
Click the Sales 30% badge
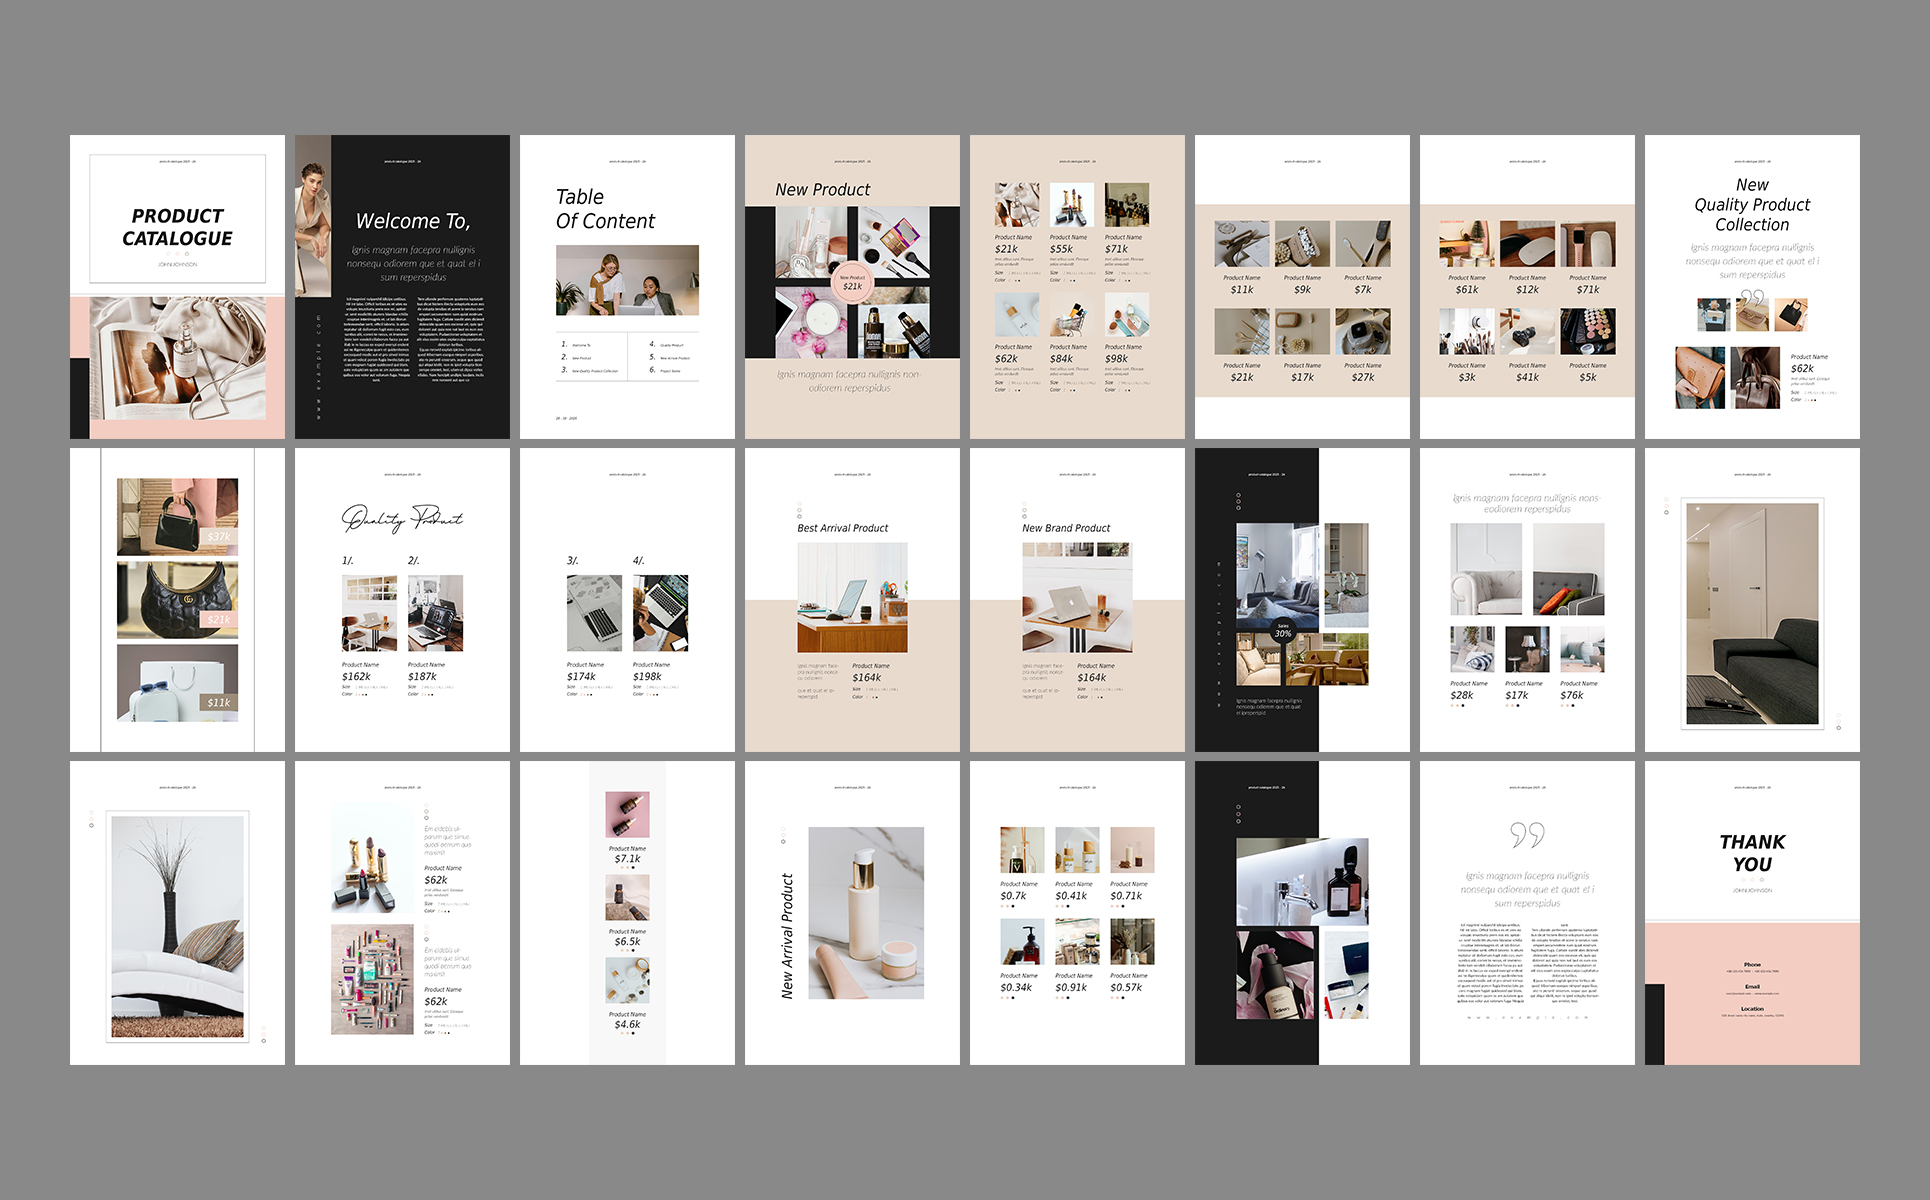click(x=1283, y=631)
